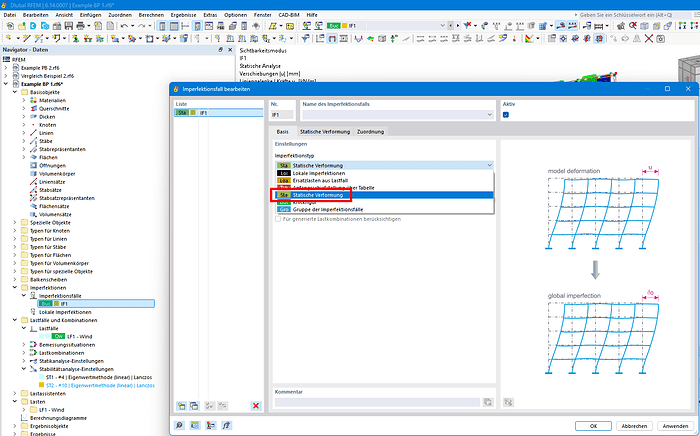The width and height of the screenshot is (700, 436).
Task: Select 'Stabrepräsentanten' in Navigator tree
Action: [x=62, y=149]
